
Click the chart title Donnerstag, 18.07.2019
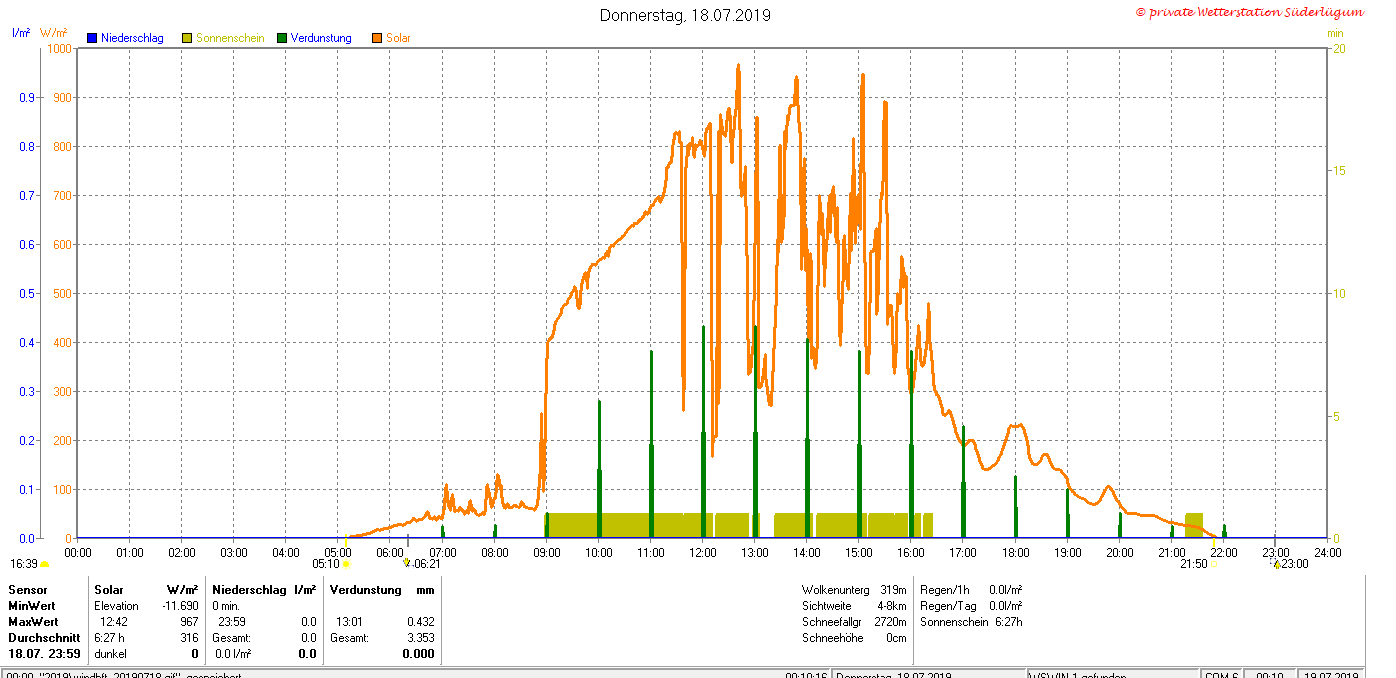click(685, 15)
